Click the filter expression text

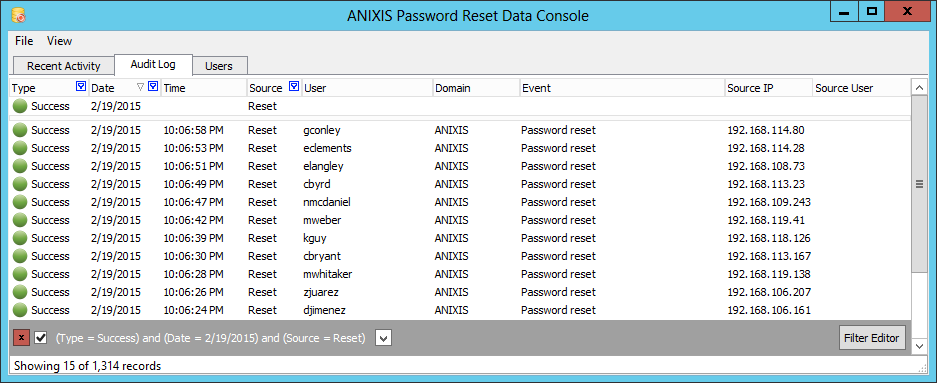[210, 338]
